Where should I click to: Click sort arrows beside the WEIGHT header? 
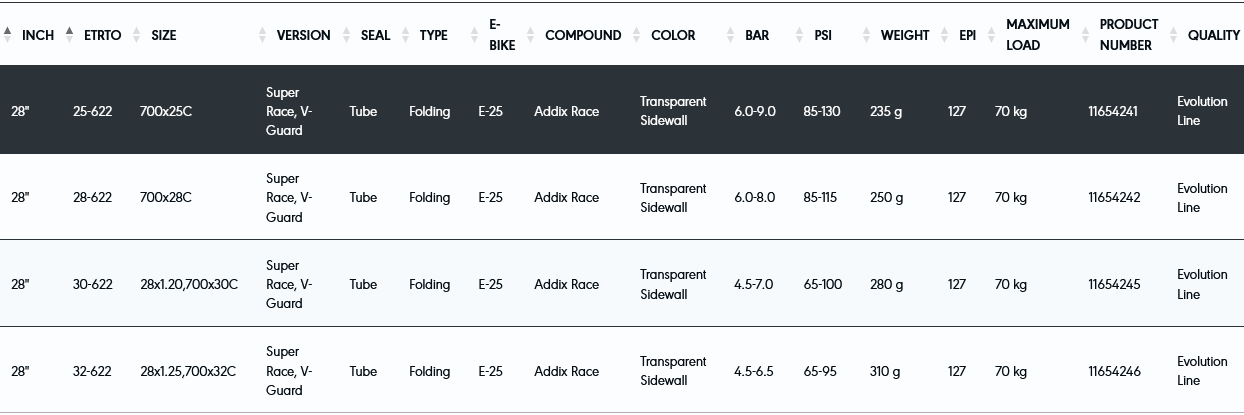tap(867, 35)
